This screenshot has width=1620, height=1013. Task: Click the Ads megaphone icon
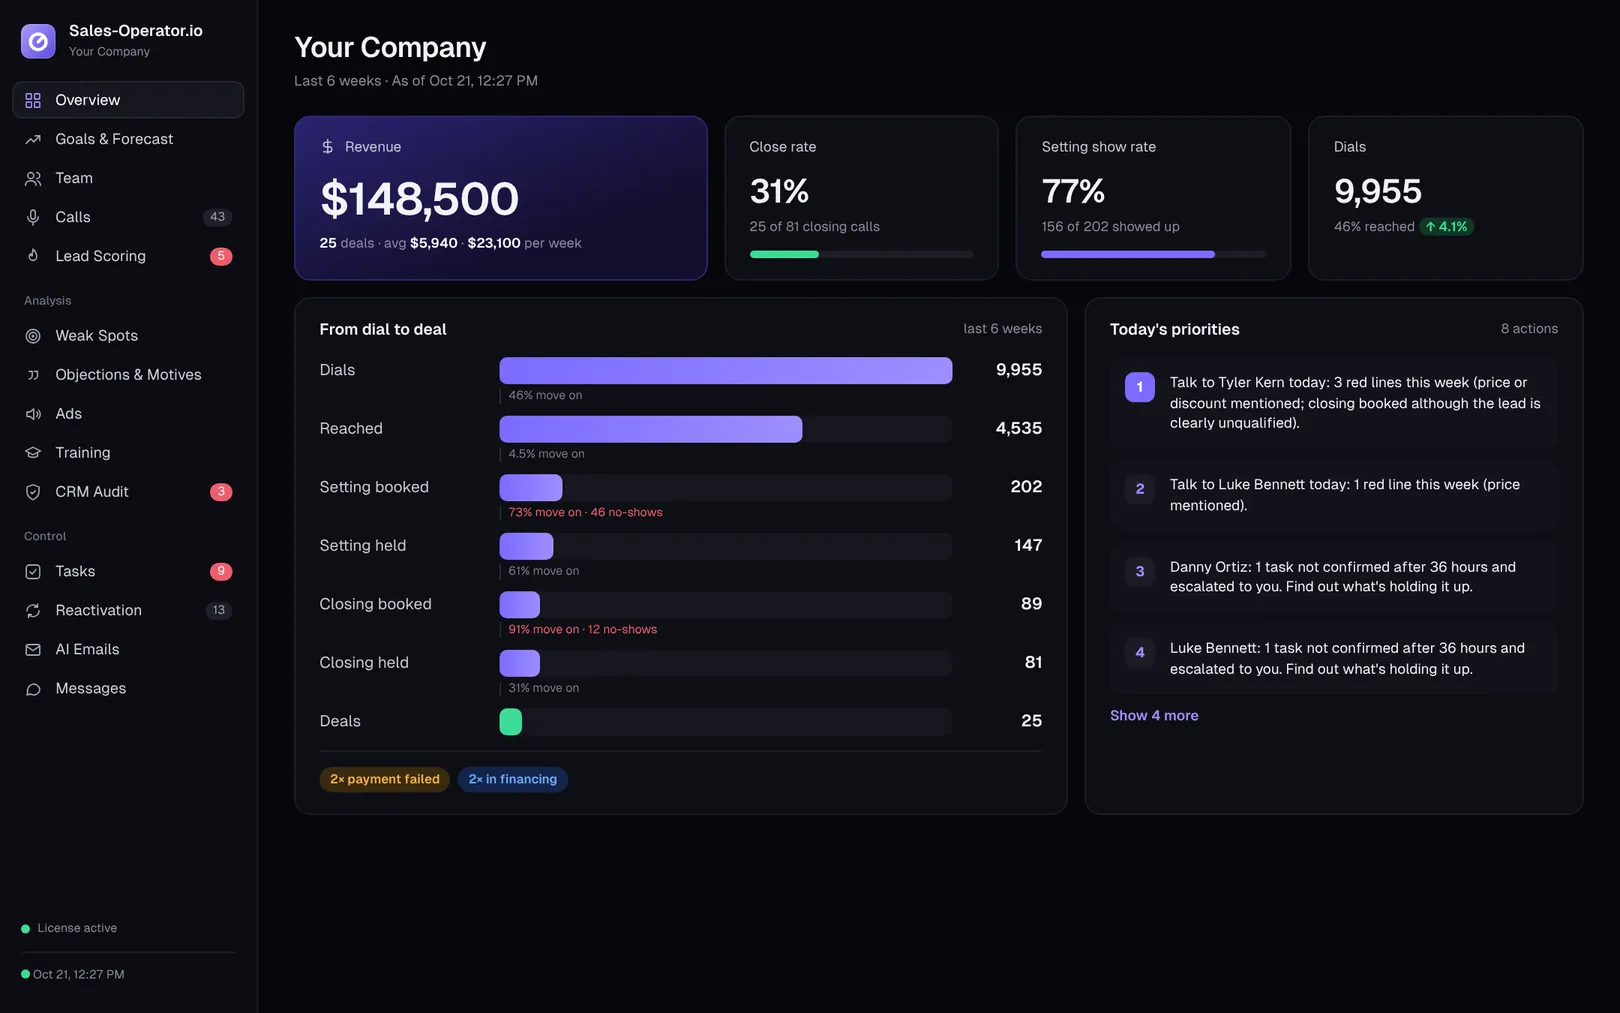click(x=33, y=414)
